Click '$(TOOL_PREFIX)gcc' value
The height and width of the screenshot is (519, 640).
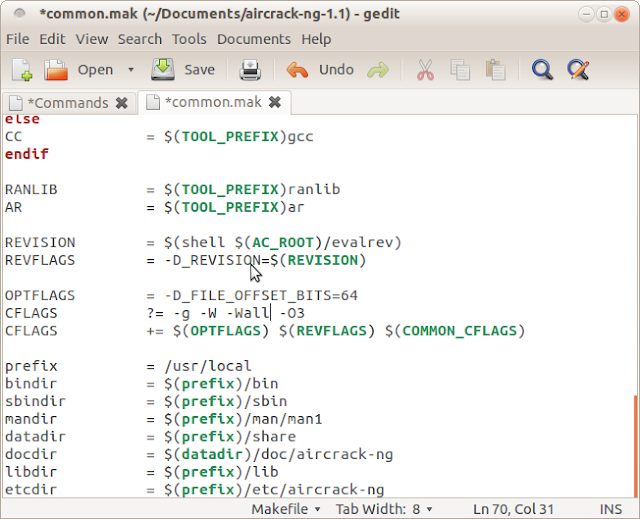click(239, 137)
